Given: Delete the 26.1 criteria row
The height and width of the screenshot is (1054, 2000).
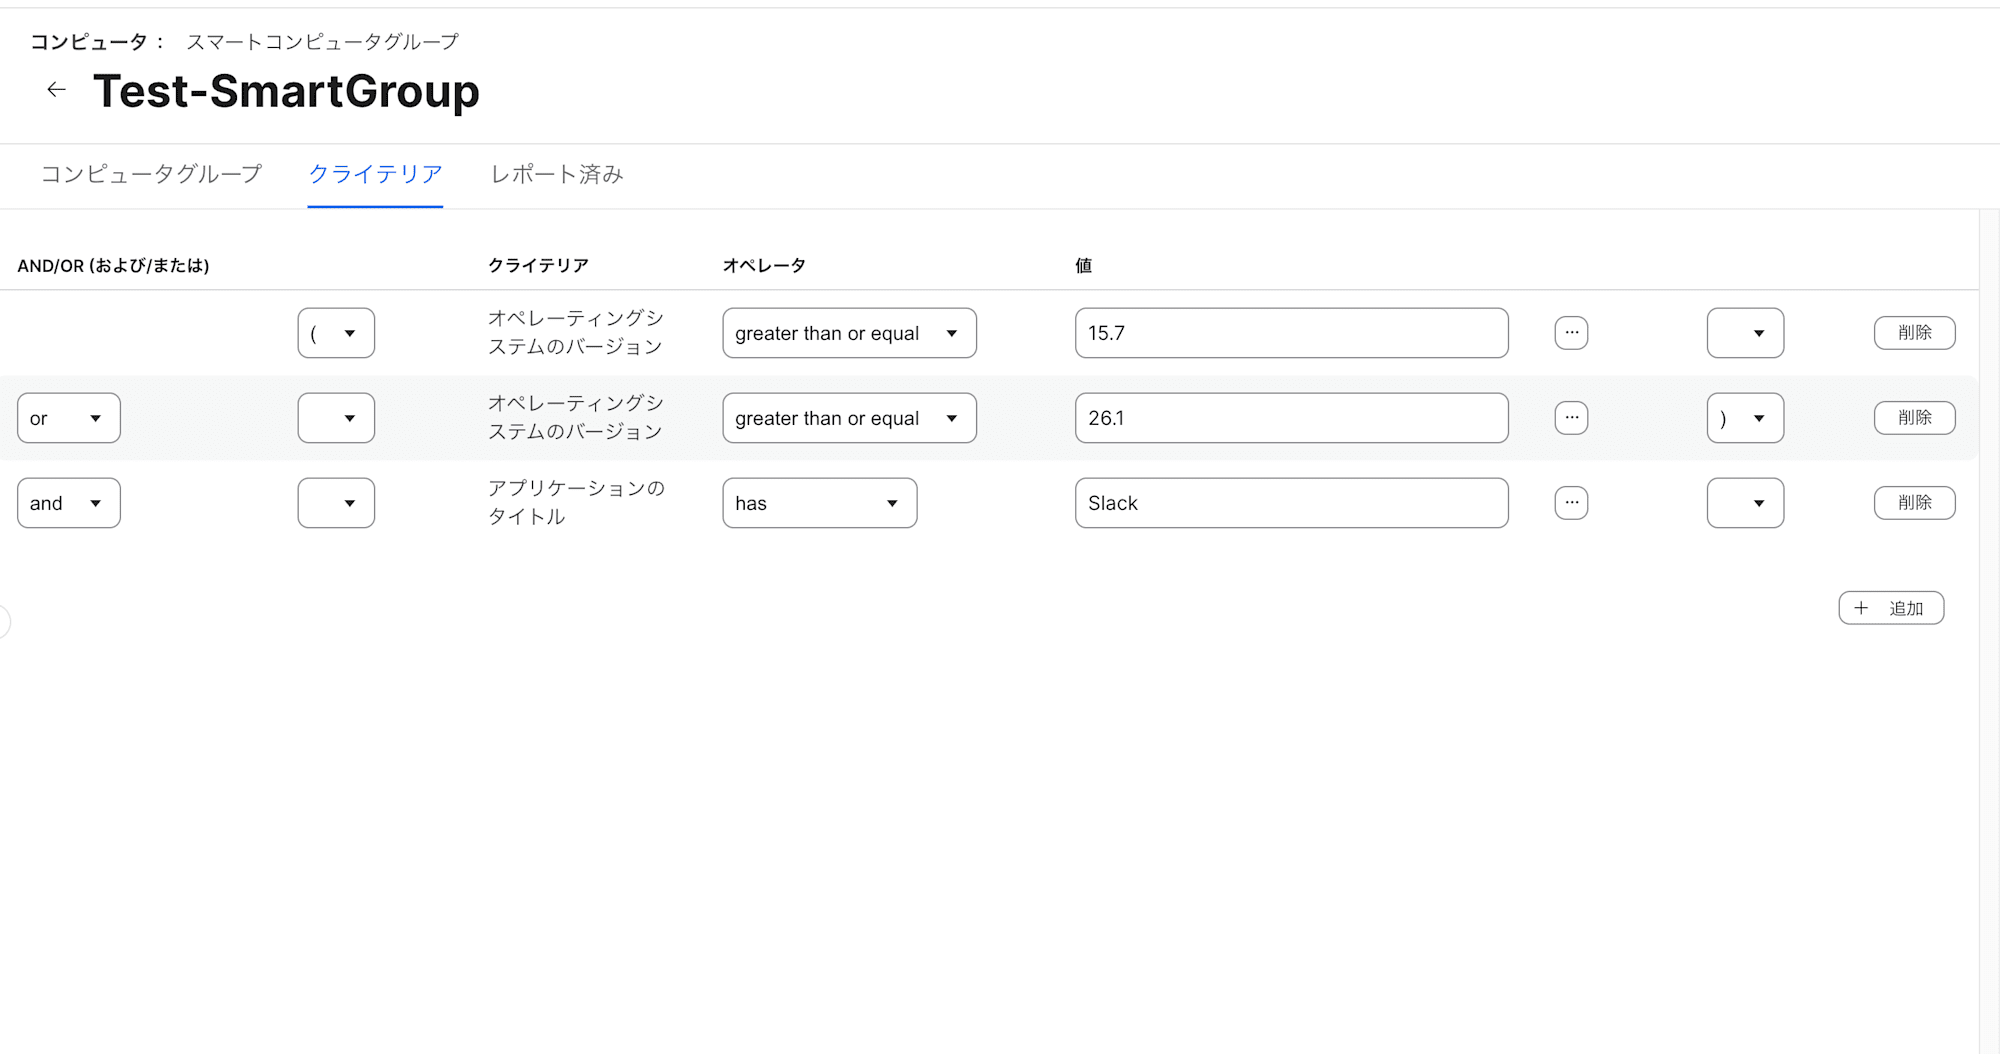Looking at the screenshot, I should [1914, 418].
